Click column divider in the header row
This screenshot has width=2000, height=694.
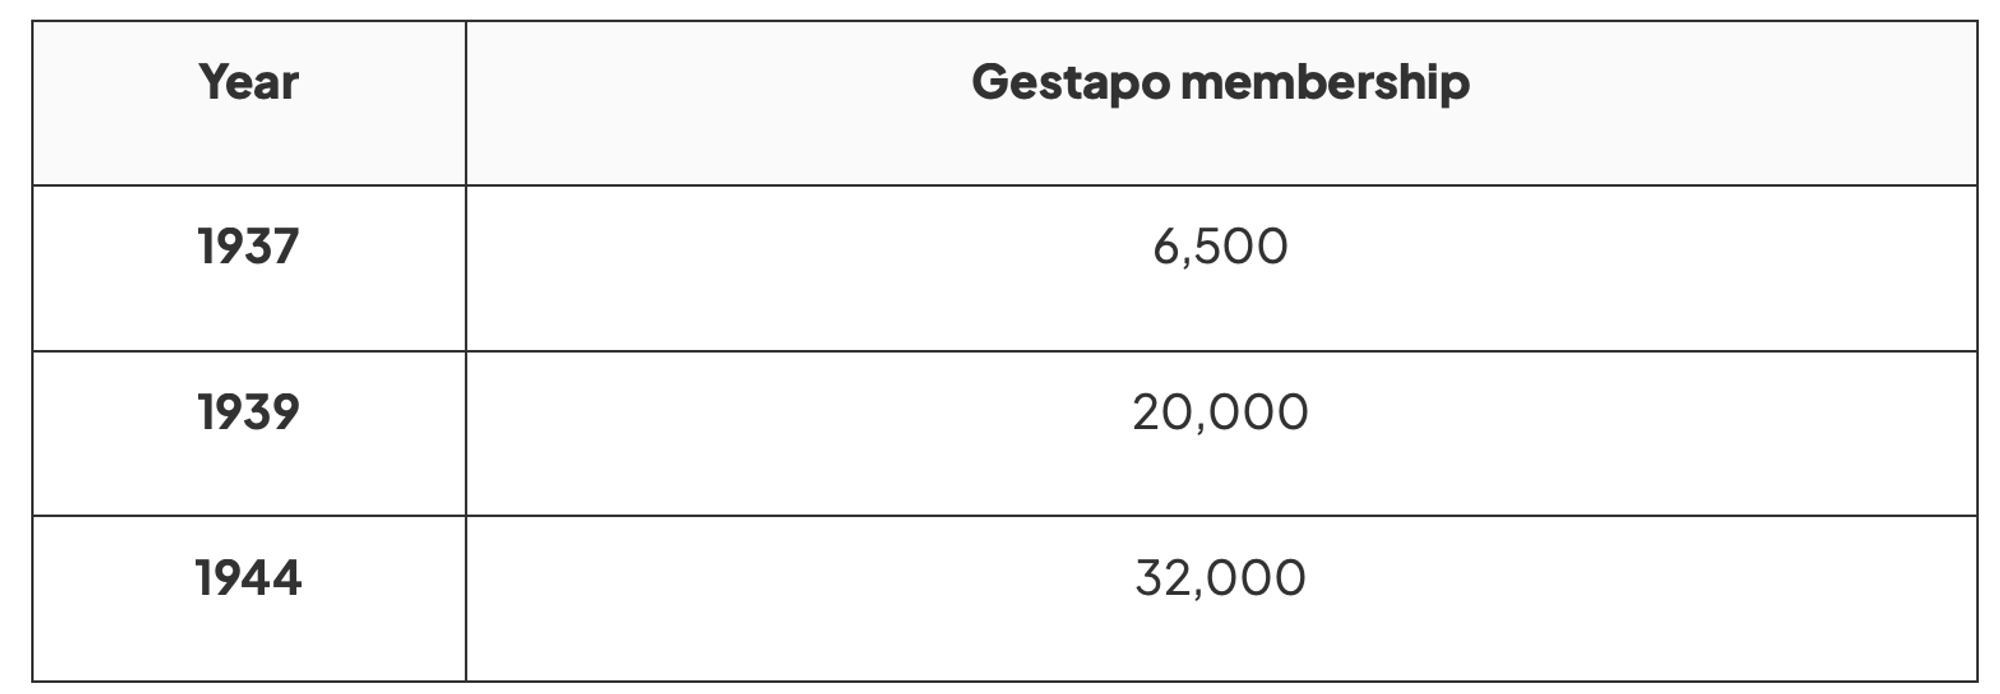(x=466, y=103)
